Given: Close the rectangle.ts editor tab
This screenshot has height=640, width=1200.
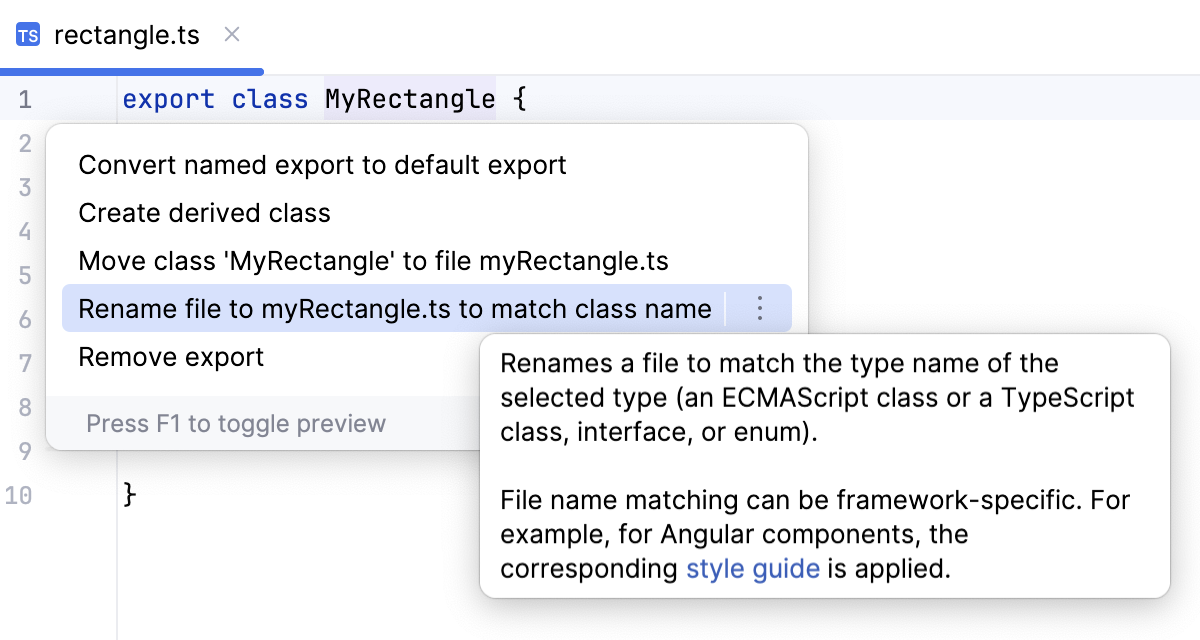Looking at the screenshot, I should tap(231, 34).
